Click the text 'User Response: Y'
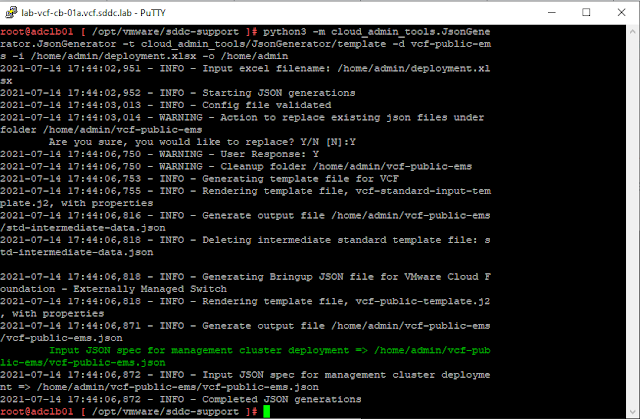This screenshot has height=419, width=640. click(269, 154)
